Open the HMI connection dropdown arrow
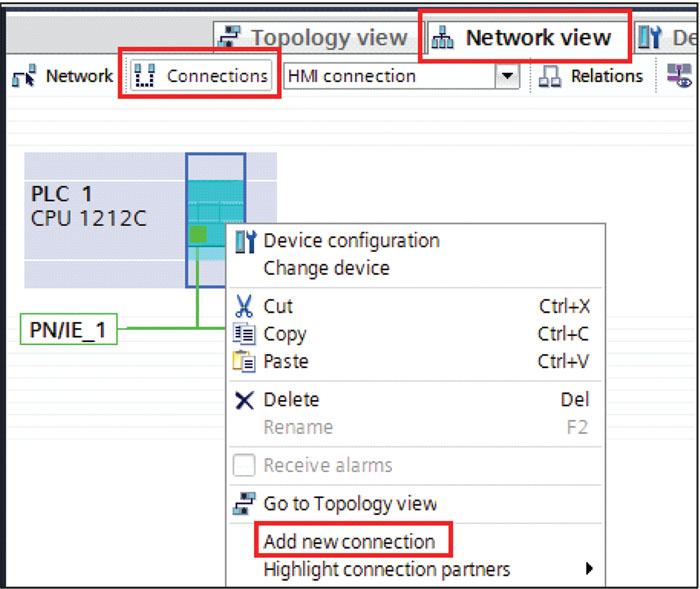 click(x=508, y=76)
